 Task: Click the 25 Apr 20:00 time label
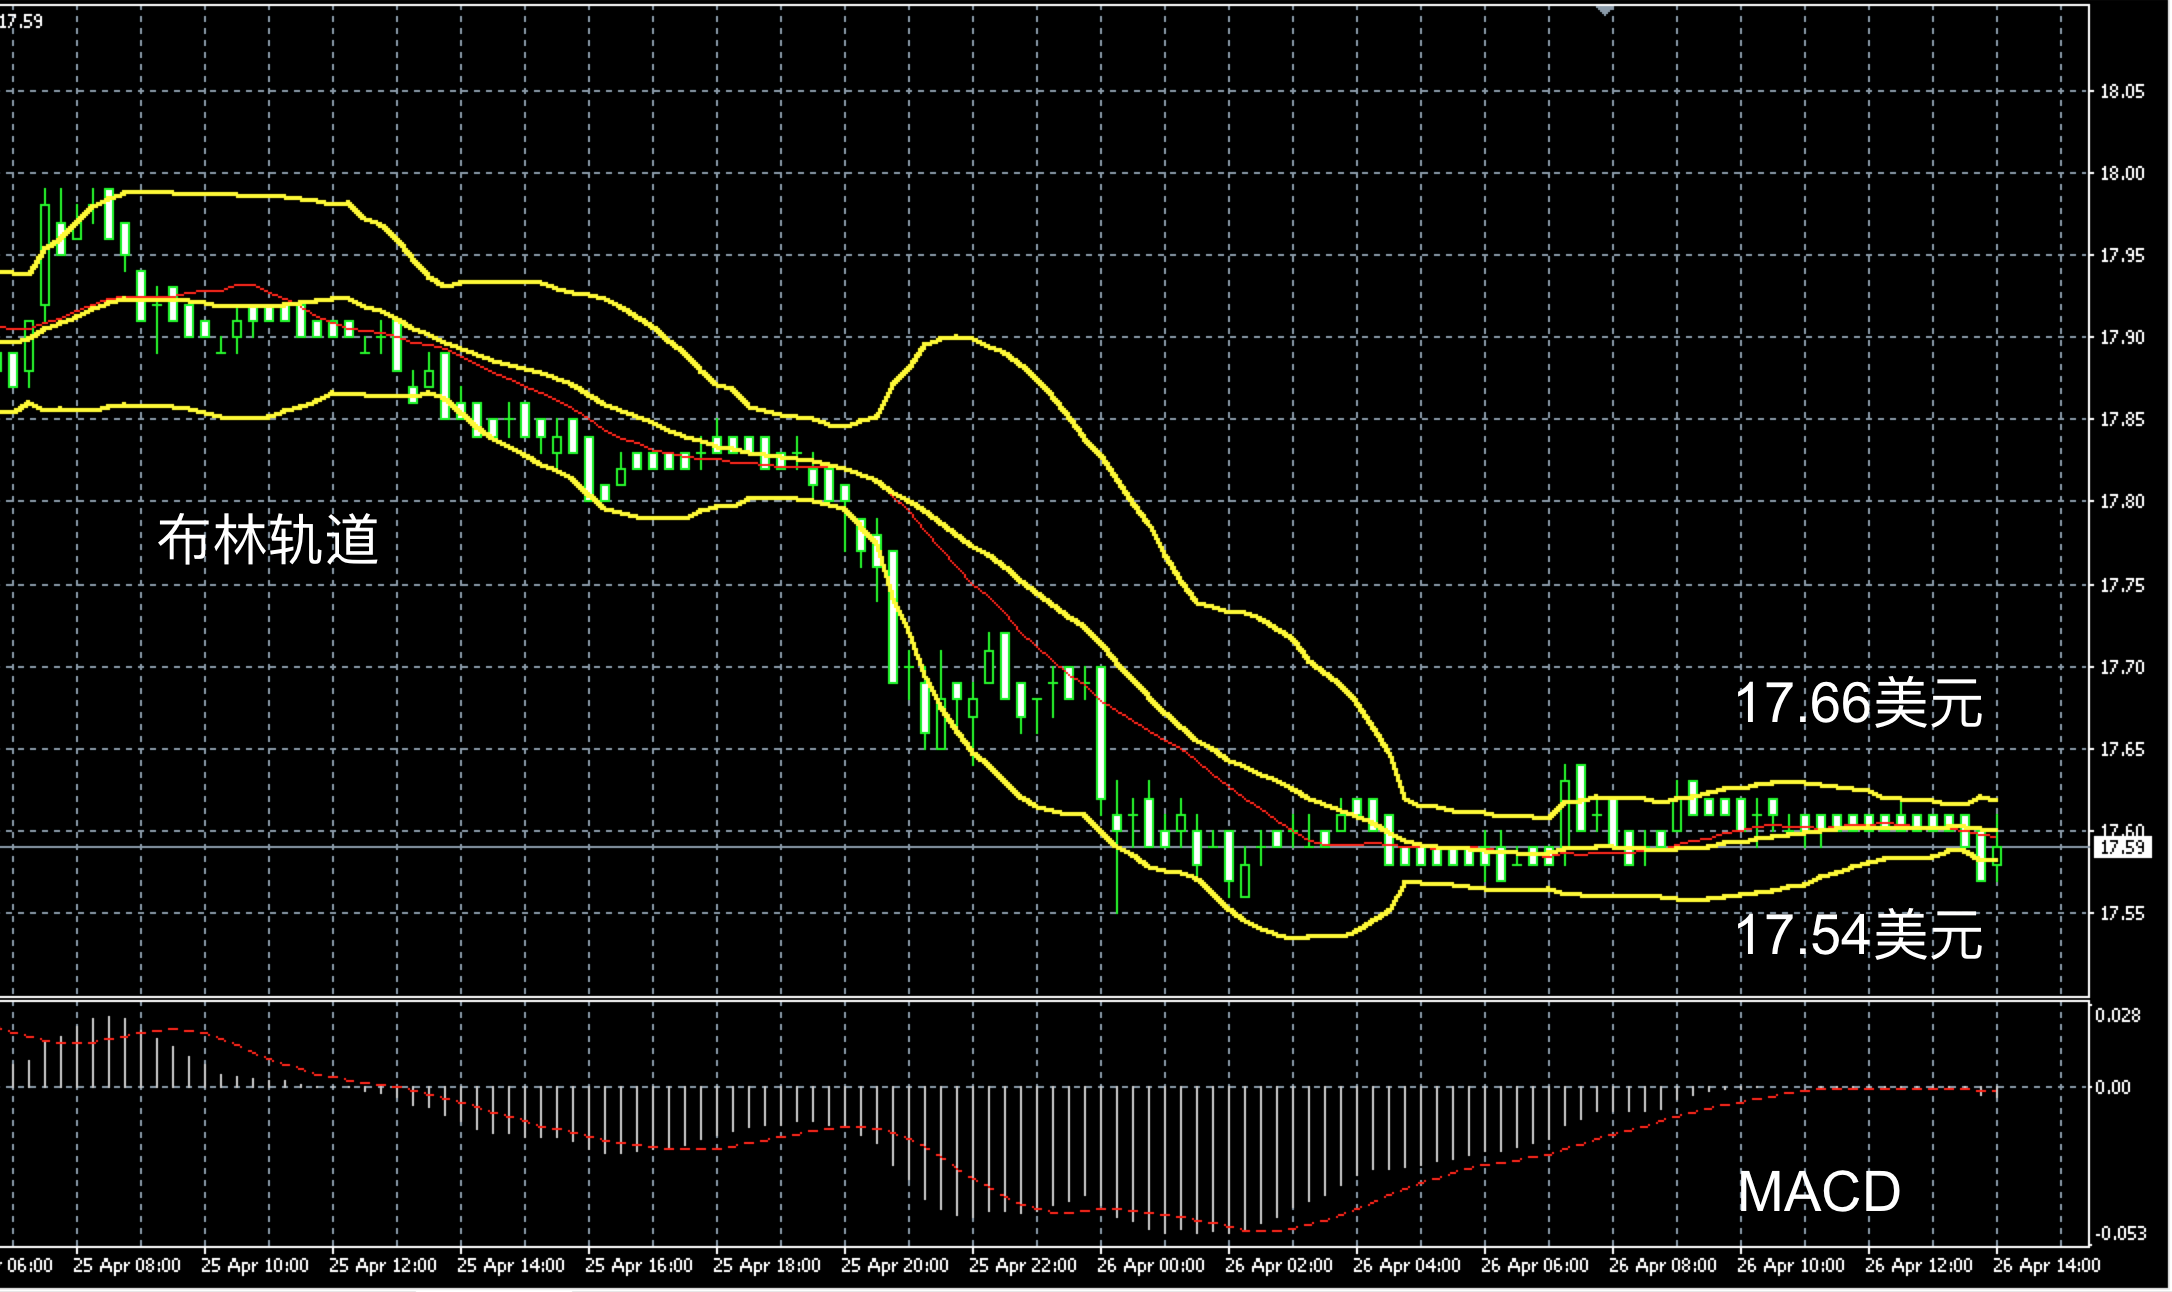[894, 1266]
